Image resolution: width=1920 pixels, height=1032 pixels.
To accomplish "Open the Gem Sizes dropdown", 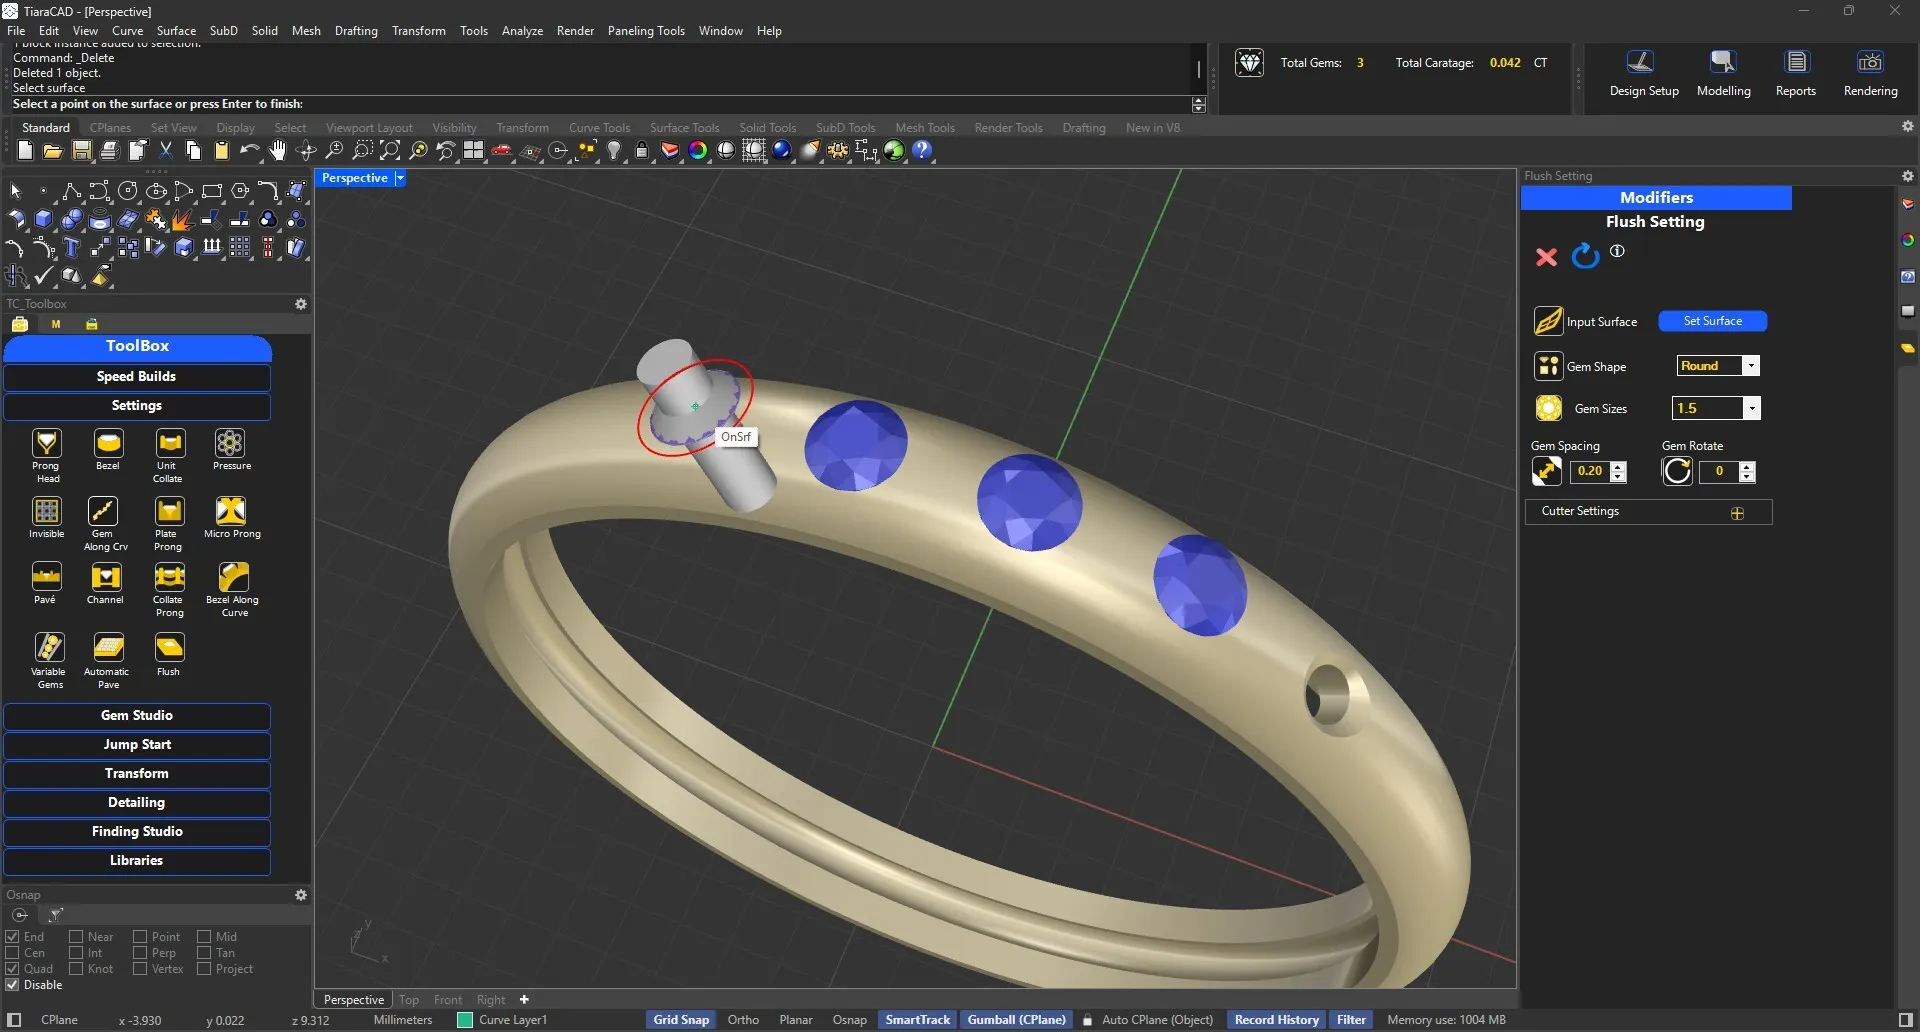I will [1751, 408].
